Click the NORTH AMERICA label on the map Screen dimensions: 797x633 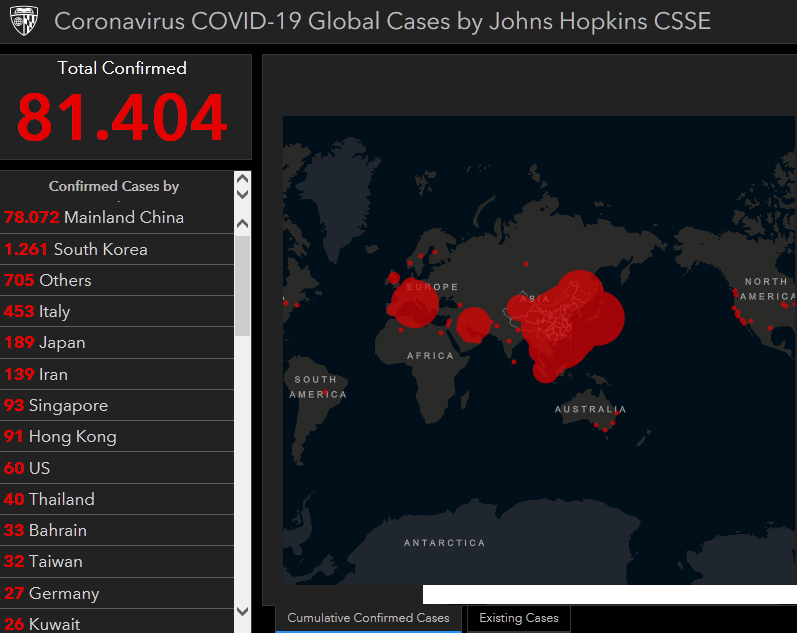point(768,289)
